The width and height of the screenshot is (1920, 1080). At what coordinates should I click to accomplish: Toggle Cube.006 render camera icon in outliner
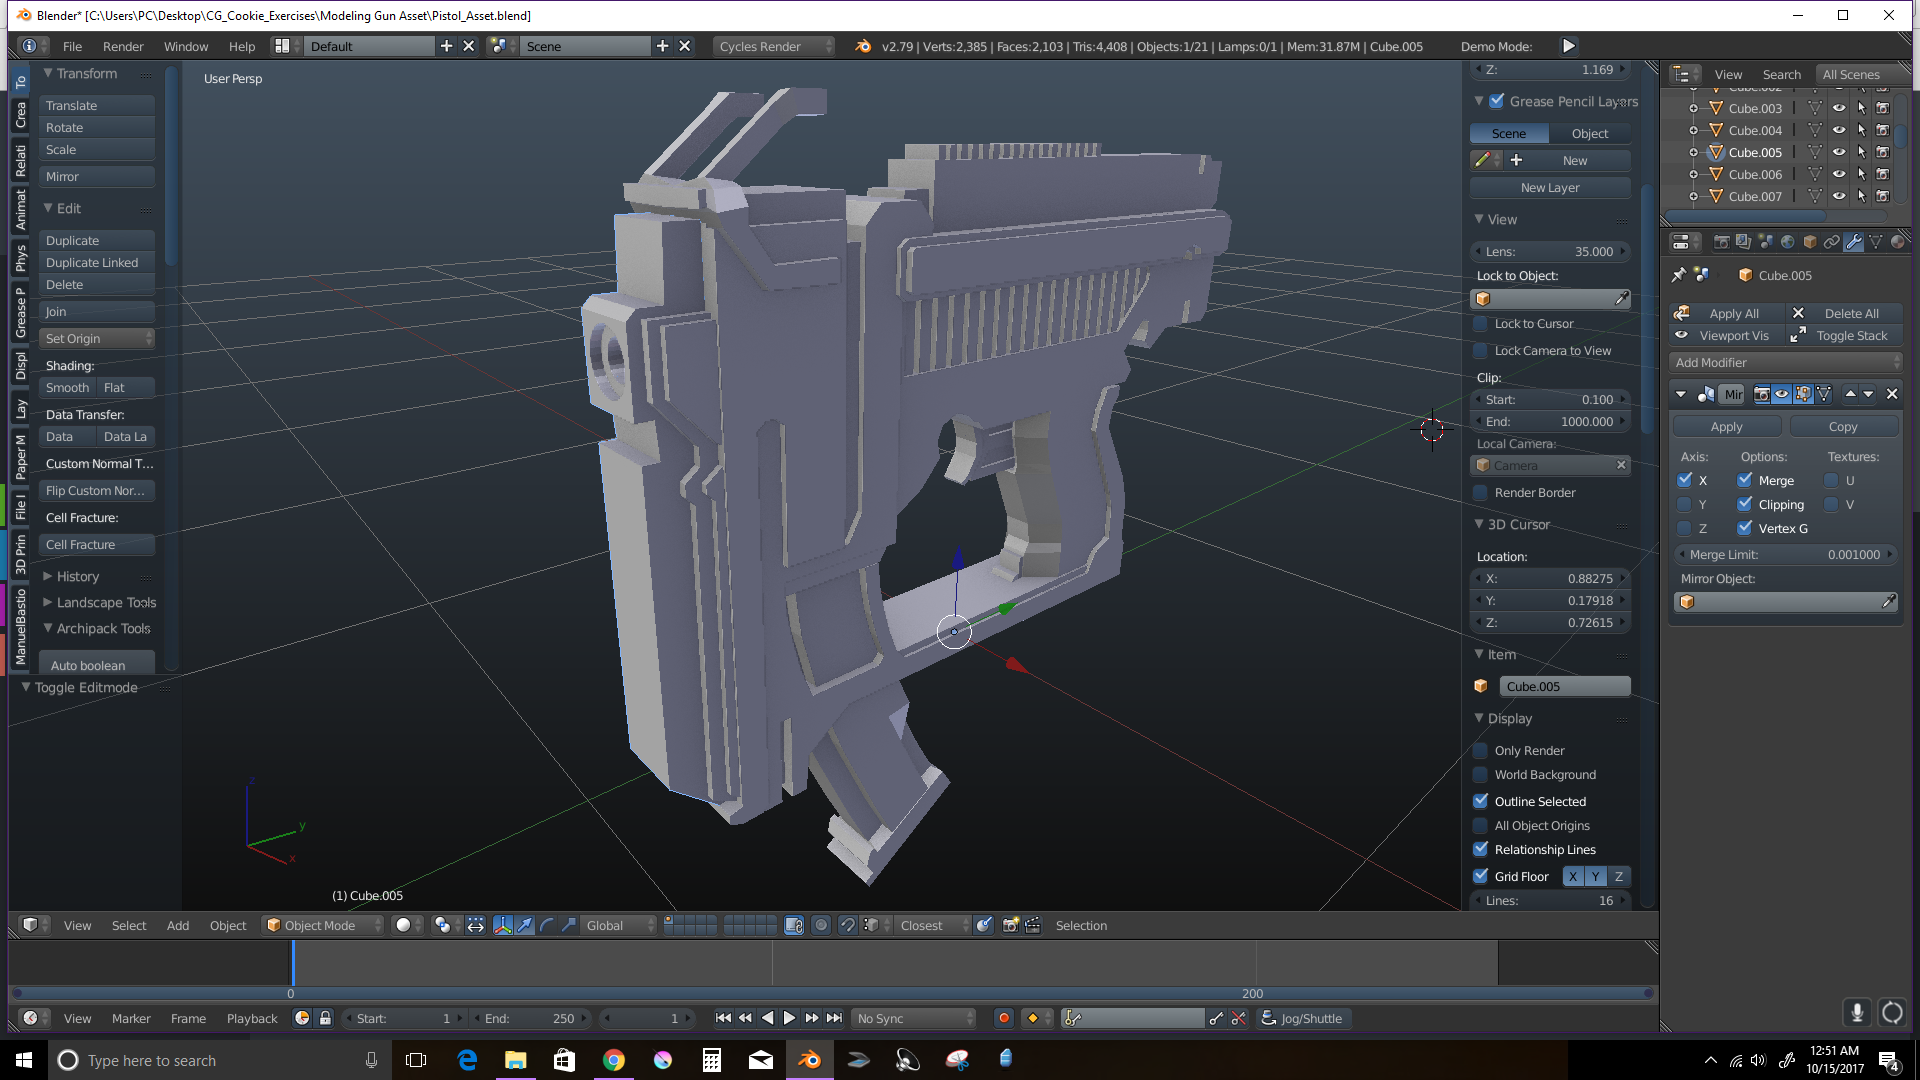coord(1882,174)
